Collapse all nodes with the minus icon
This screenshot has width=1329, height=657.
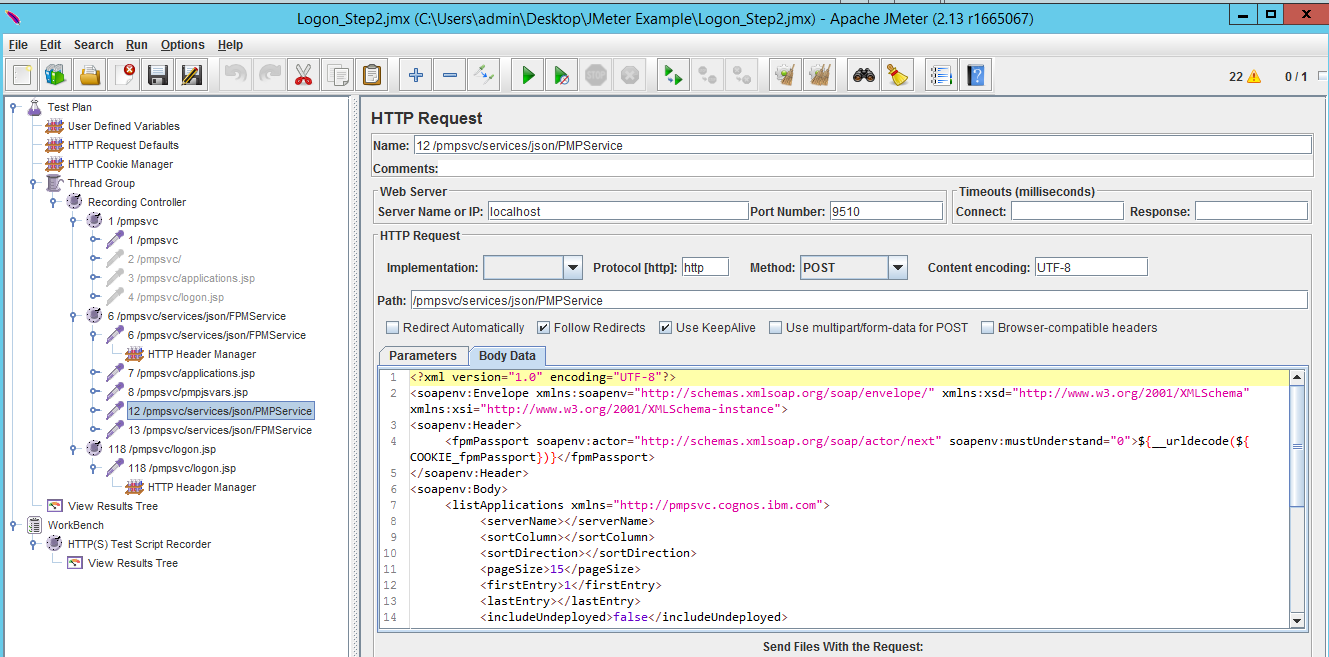pyautogui.click(x=450, y=74)
